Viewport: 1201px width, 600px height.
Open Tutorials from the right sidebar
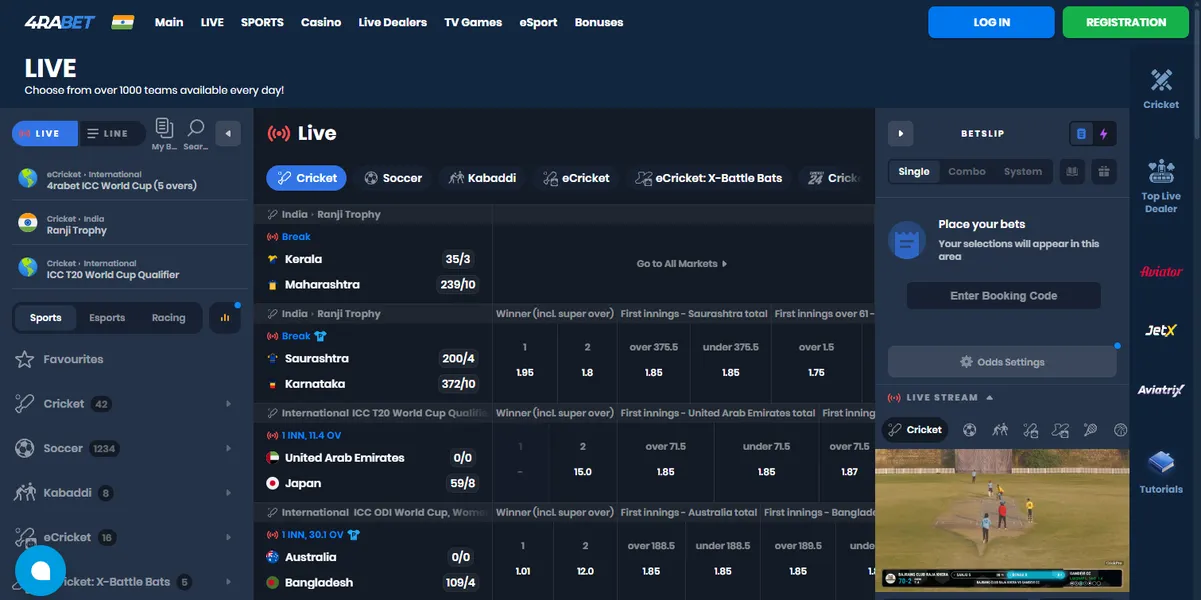[1160, 463]
